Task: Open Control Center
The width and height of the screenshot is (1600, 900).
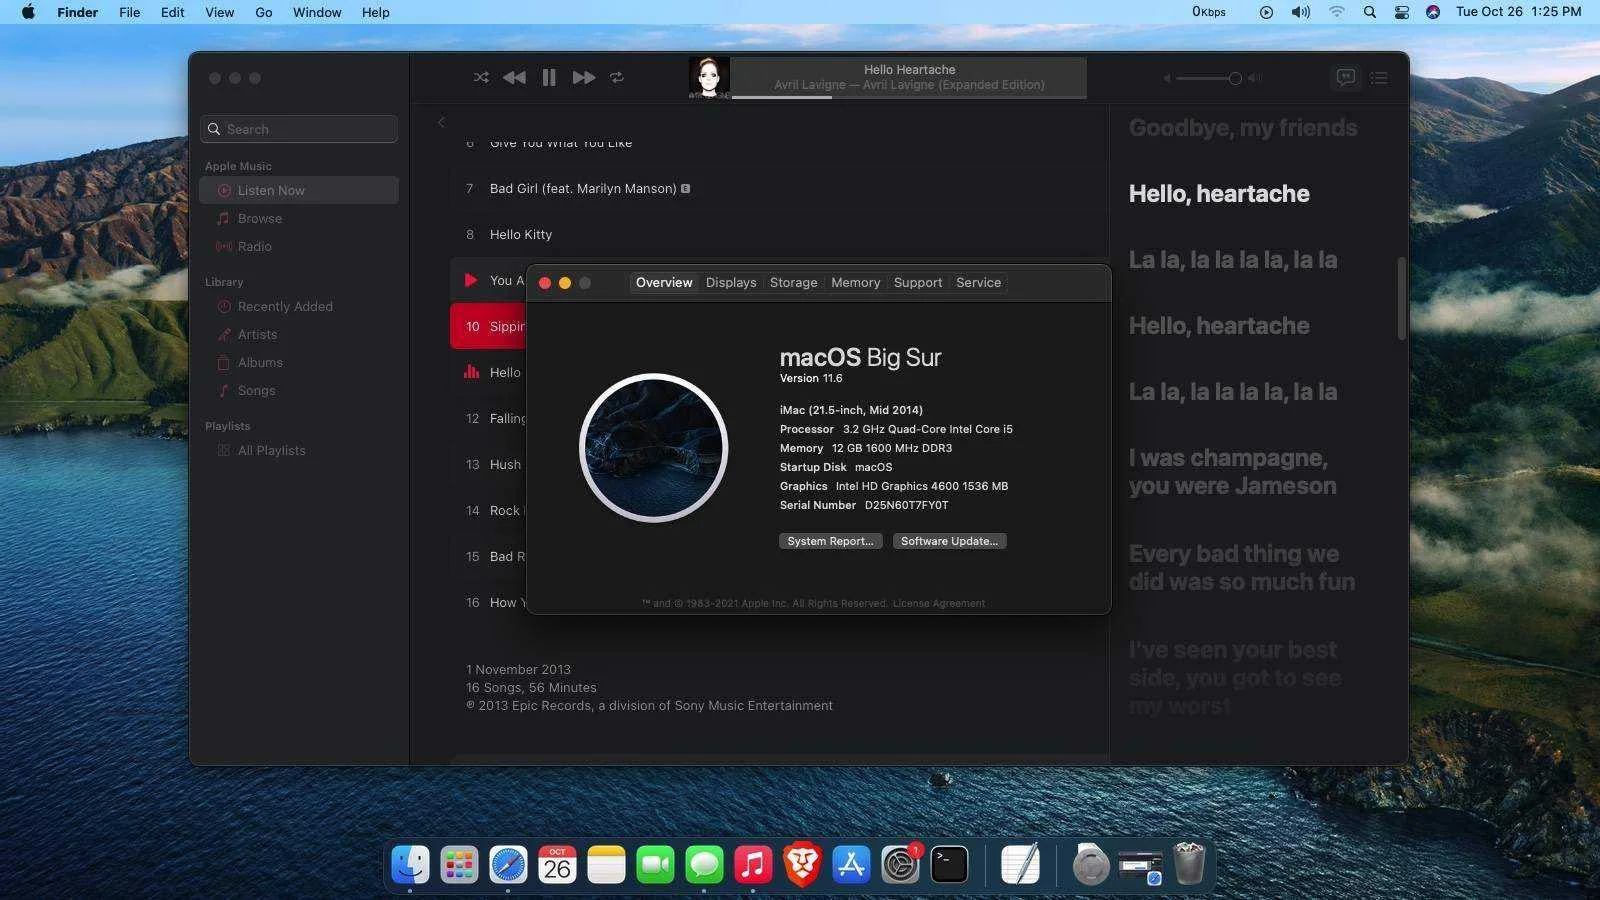Action: 1402,12
